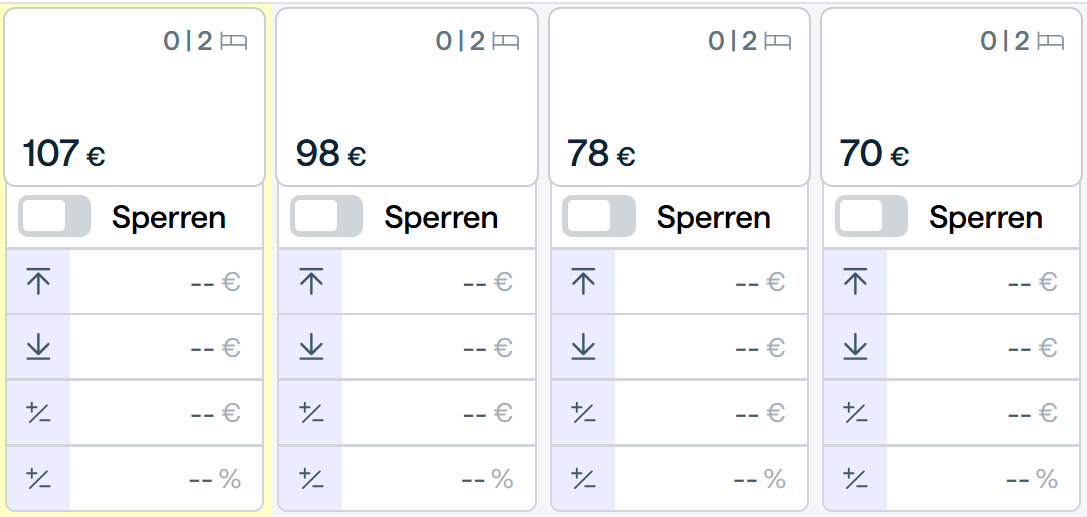Click percent adjustment field in the 78 € column
This screenshot has height=517, width=1087.
711,478
